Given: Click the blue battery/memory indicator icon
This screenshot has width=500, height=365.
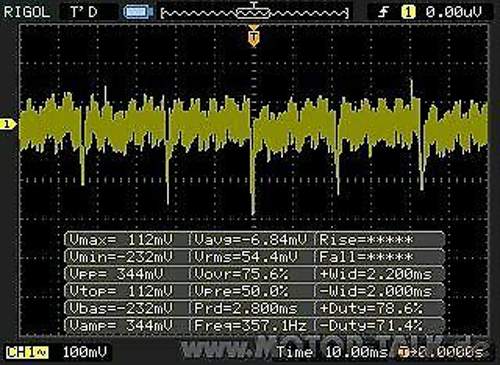Looking at the screenshot, I should (138, 12).
